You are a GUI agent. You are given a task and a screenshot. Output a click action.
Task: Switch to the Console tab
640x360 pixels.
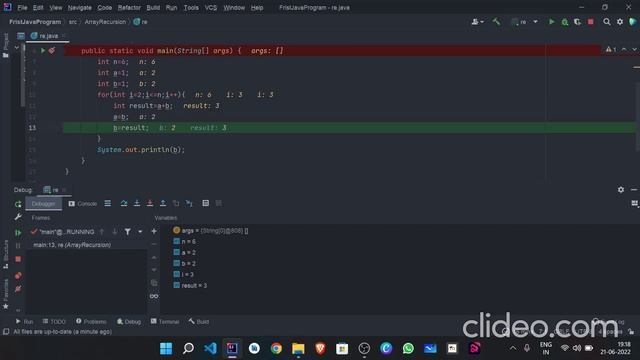(x=82, y=203)
